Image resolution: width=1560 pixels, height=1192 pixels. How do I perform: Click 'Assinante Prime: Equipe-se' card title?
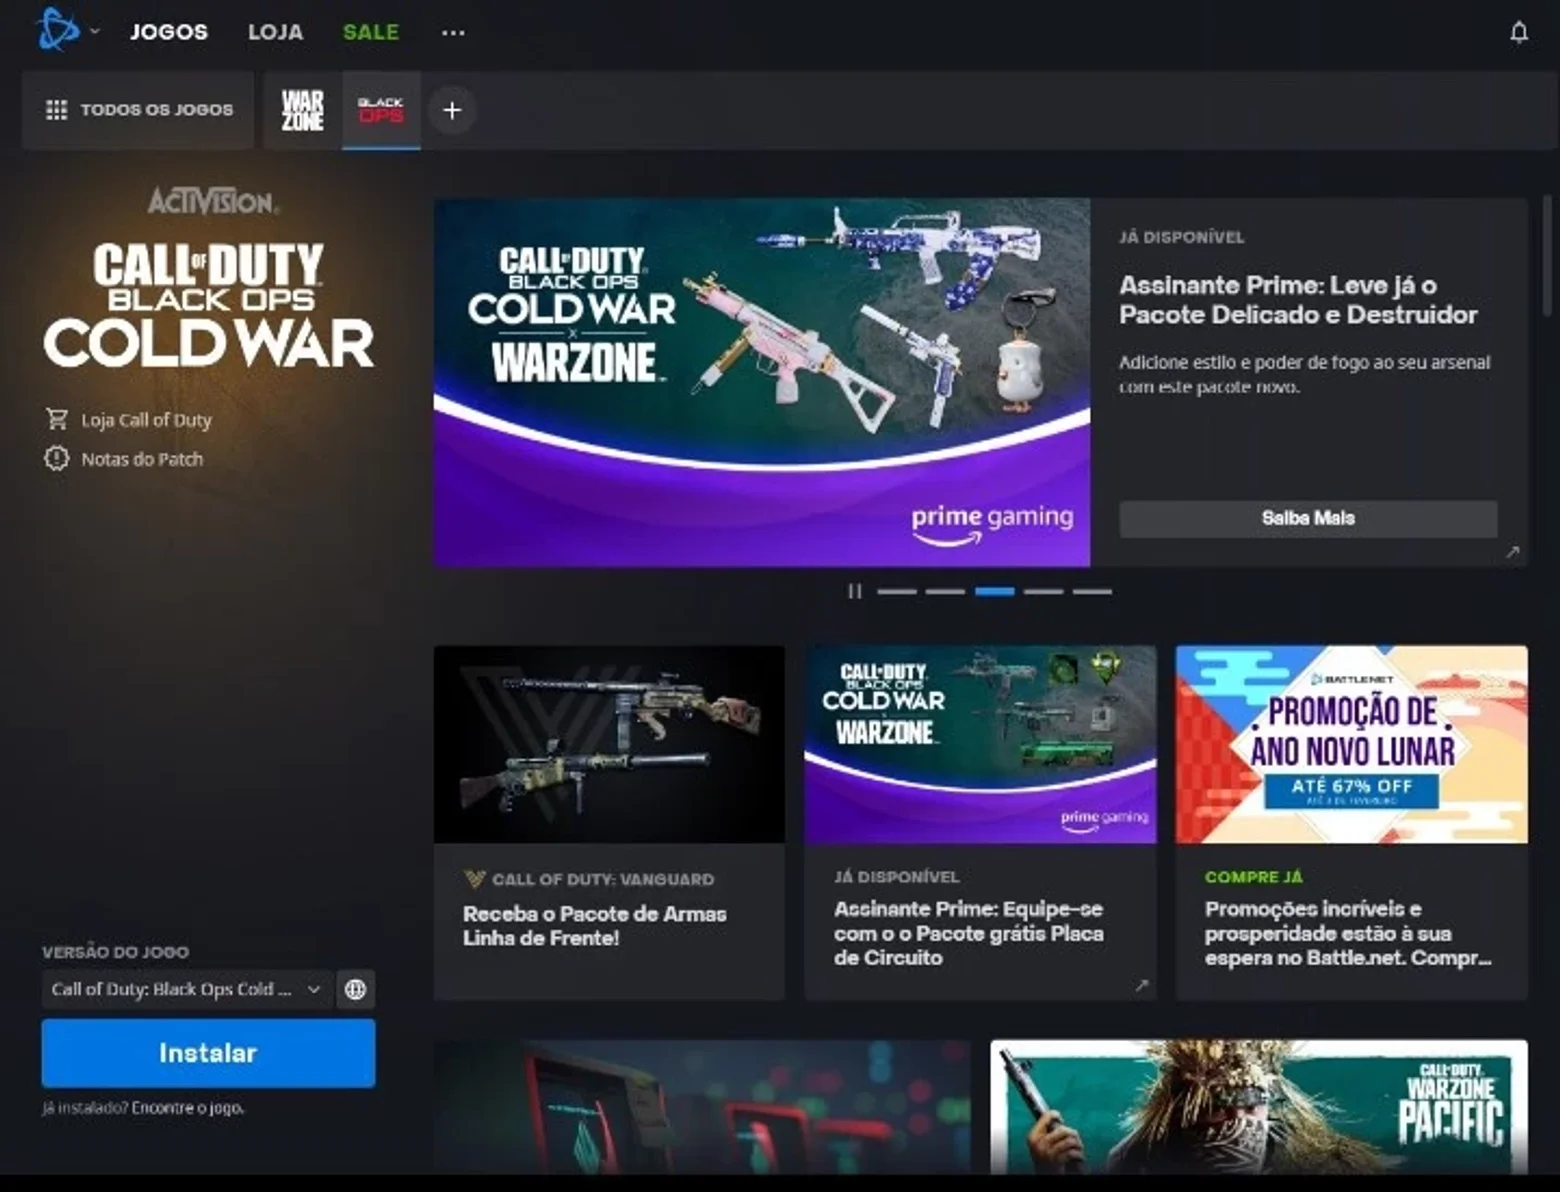969,933
